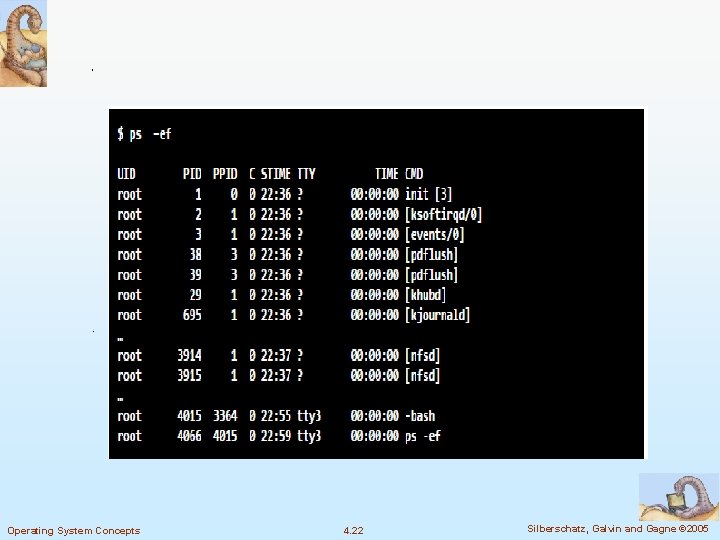Click PID value 29

[x=195, y=295]
